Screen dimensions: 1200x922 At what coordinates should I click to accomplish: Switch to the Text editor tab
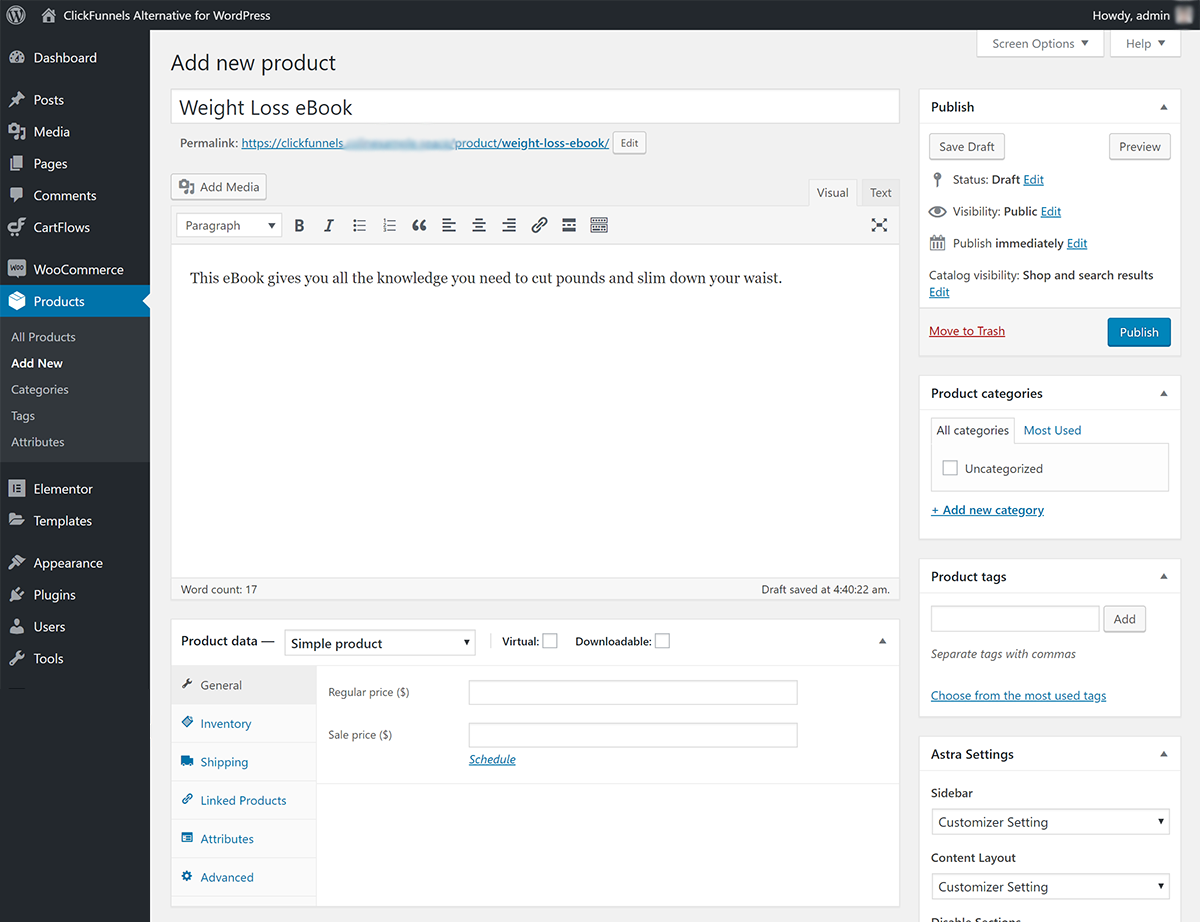coord(881,193)
